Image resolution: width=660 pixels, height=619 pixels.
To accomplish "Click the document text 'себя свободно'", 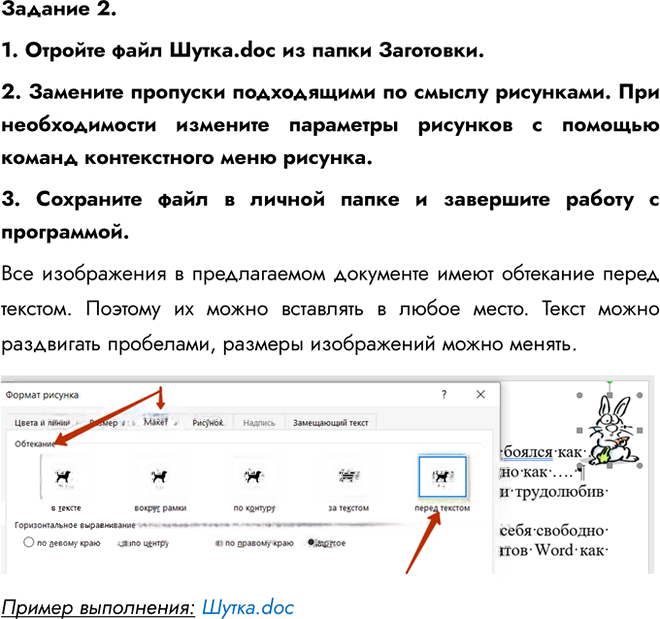I will pyautogui.click(x=552, y=530).
